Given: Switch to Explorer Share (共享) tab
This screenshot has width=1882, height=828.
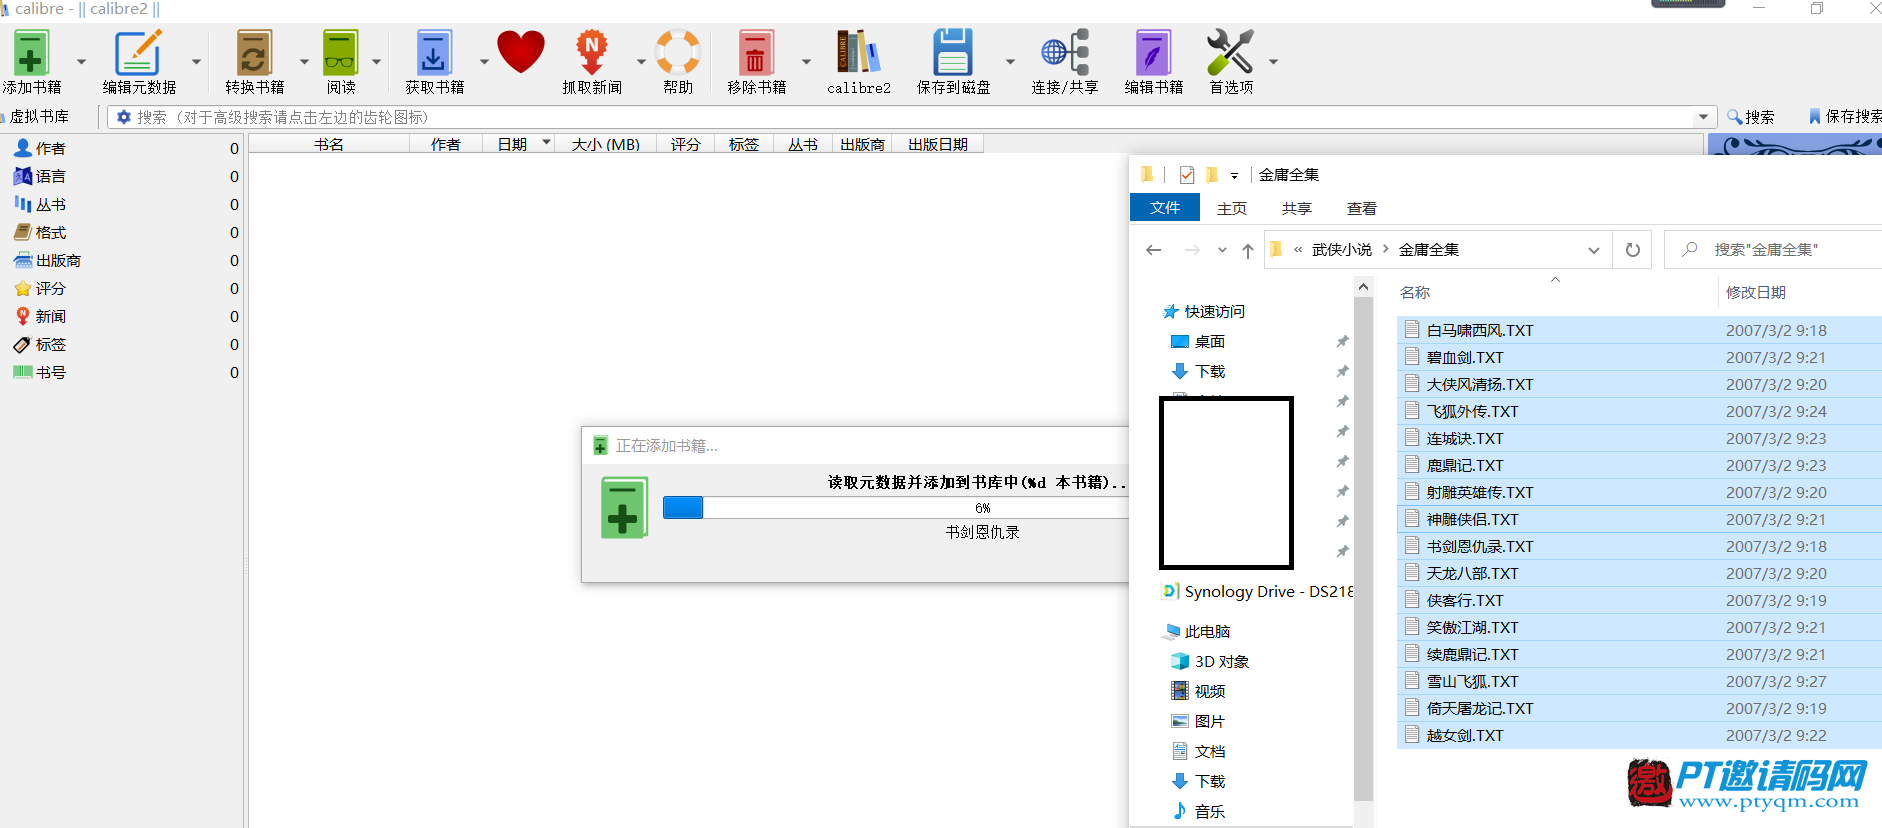Looking at the screenshot, I should click(x=1297, y=208).
